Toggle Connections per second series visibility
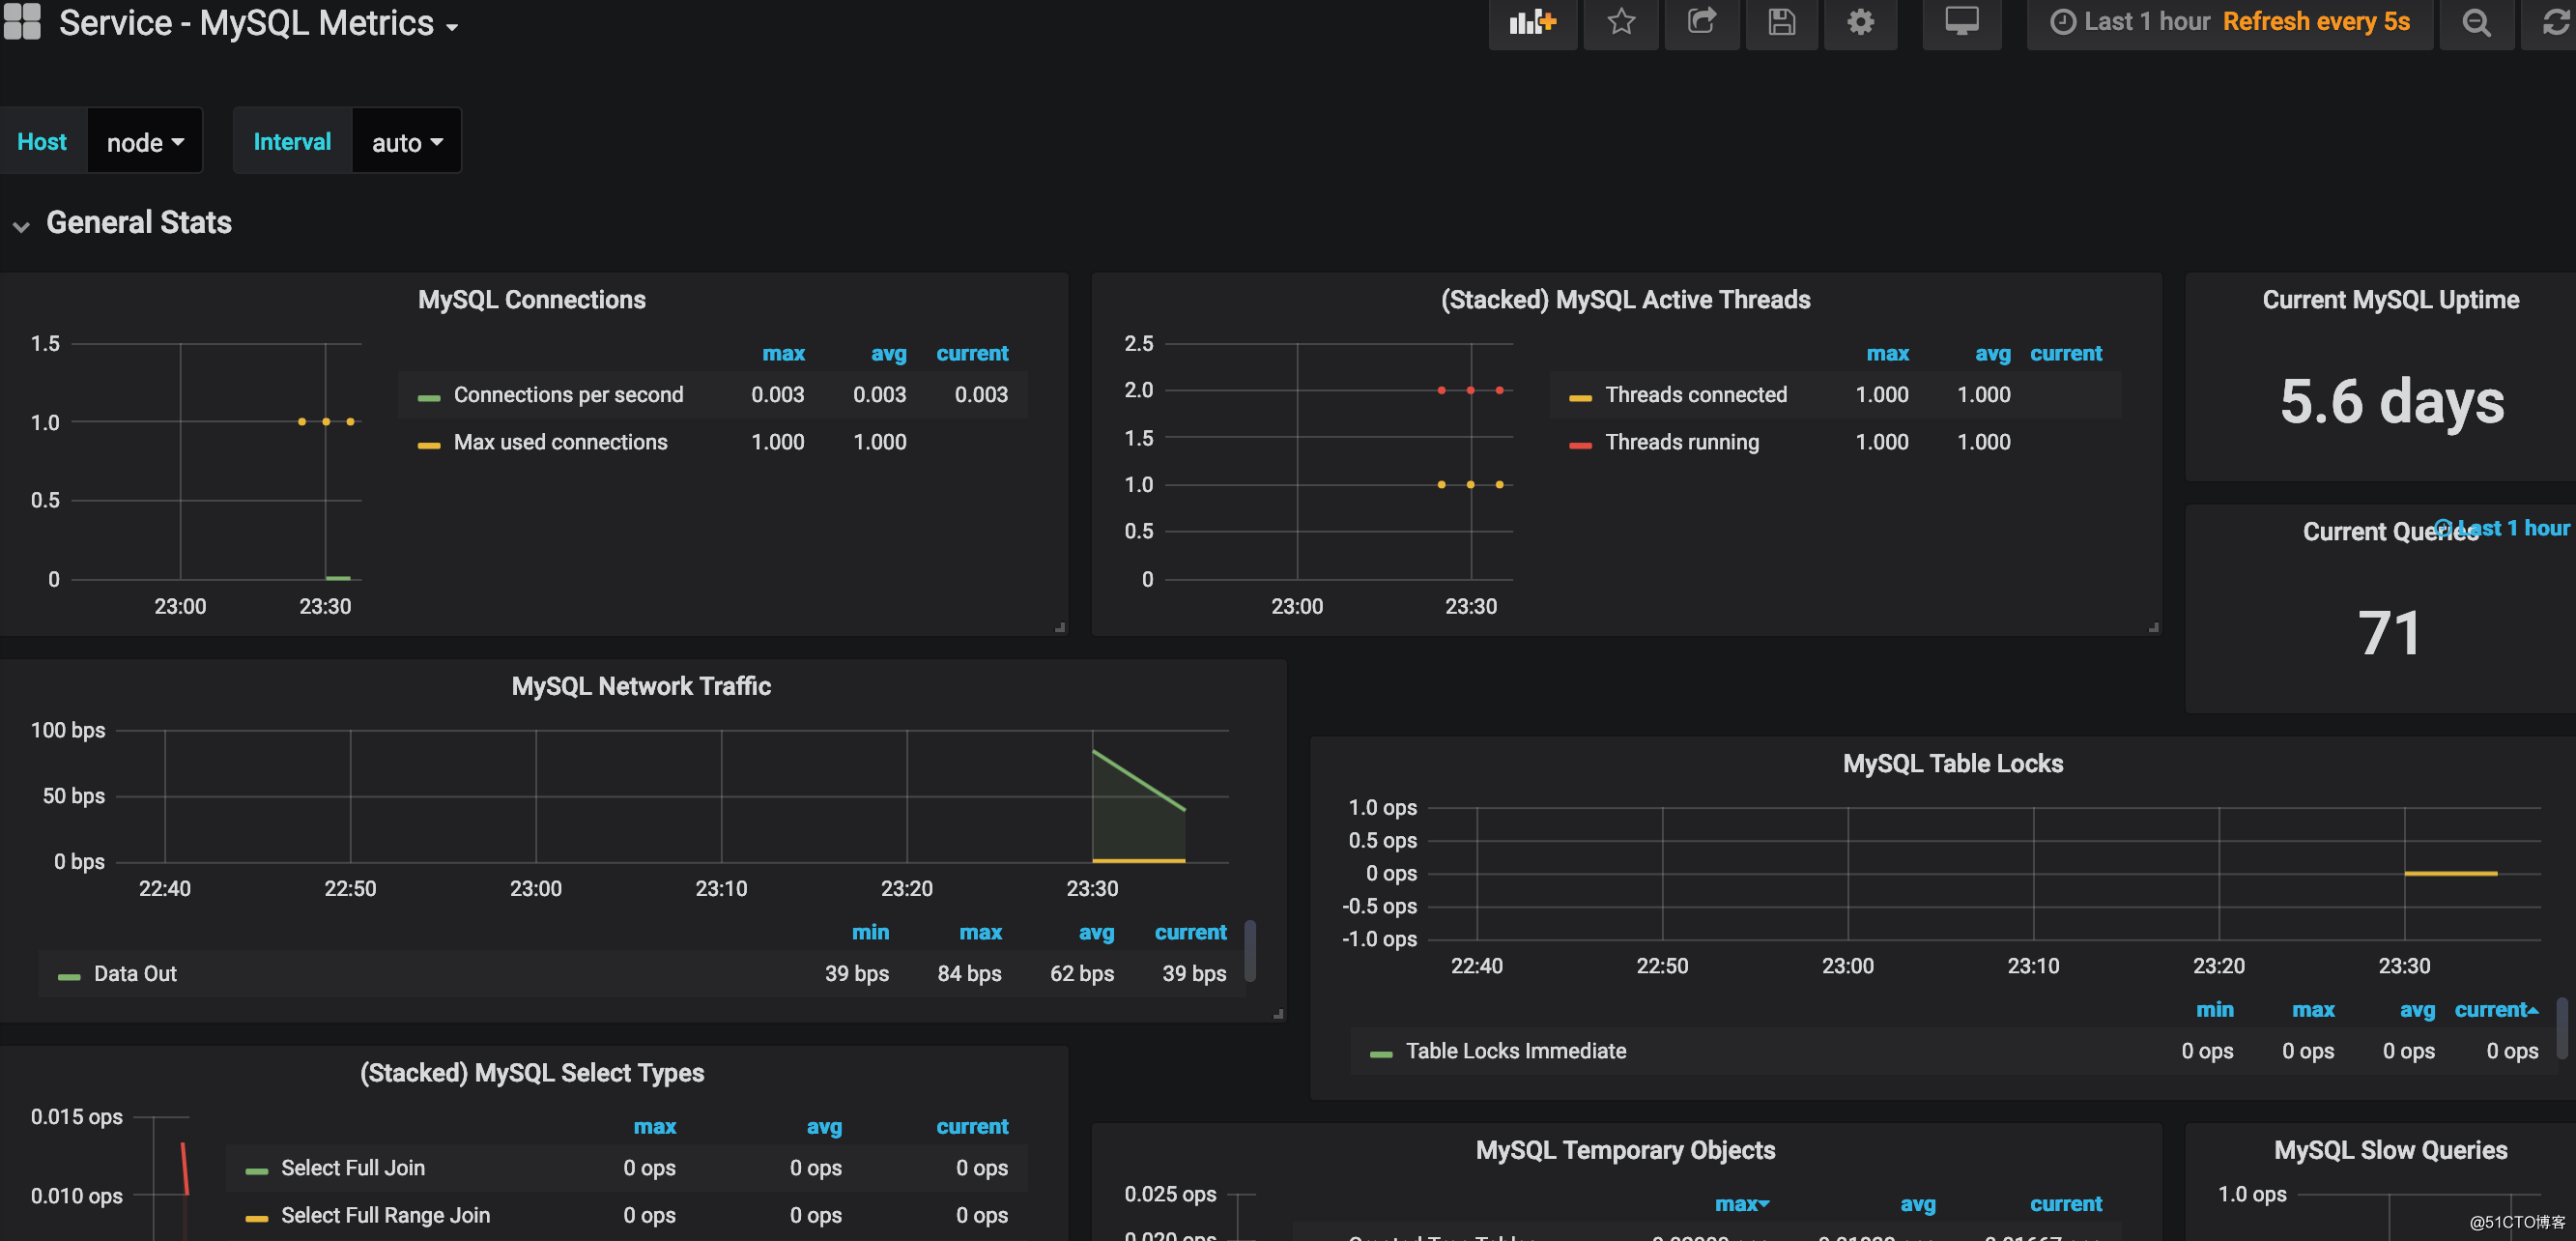This screenshot has width=2576, height=1241. [568, 395]
